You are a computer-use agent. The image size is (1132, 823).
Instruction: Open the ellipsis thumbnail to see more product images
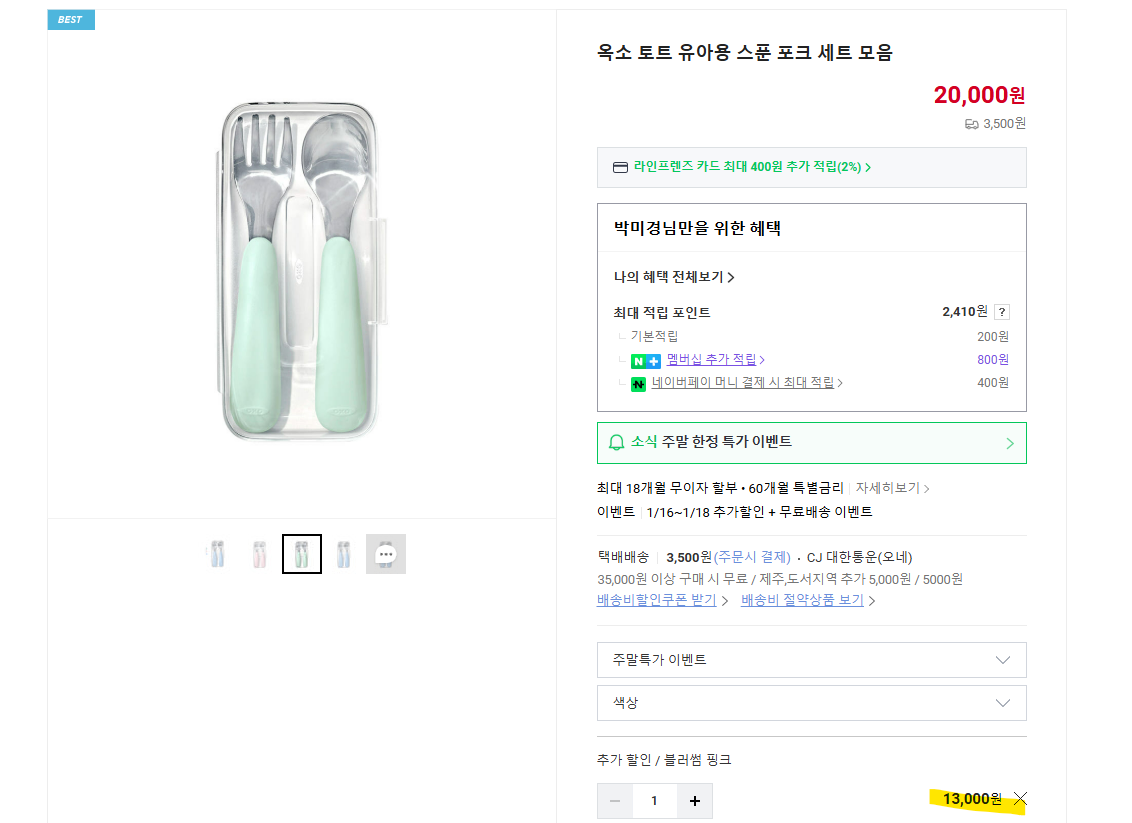(385, 553)
